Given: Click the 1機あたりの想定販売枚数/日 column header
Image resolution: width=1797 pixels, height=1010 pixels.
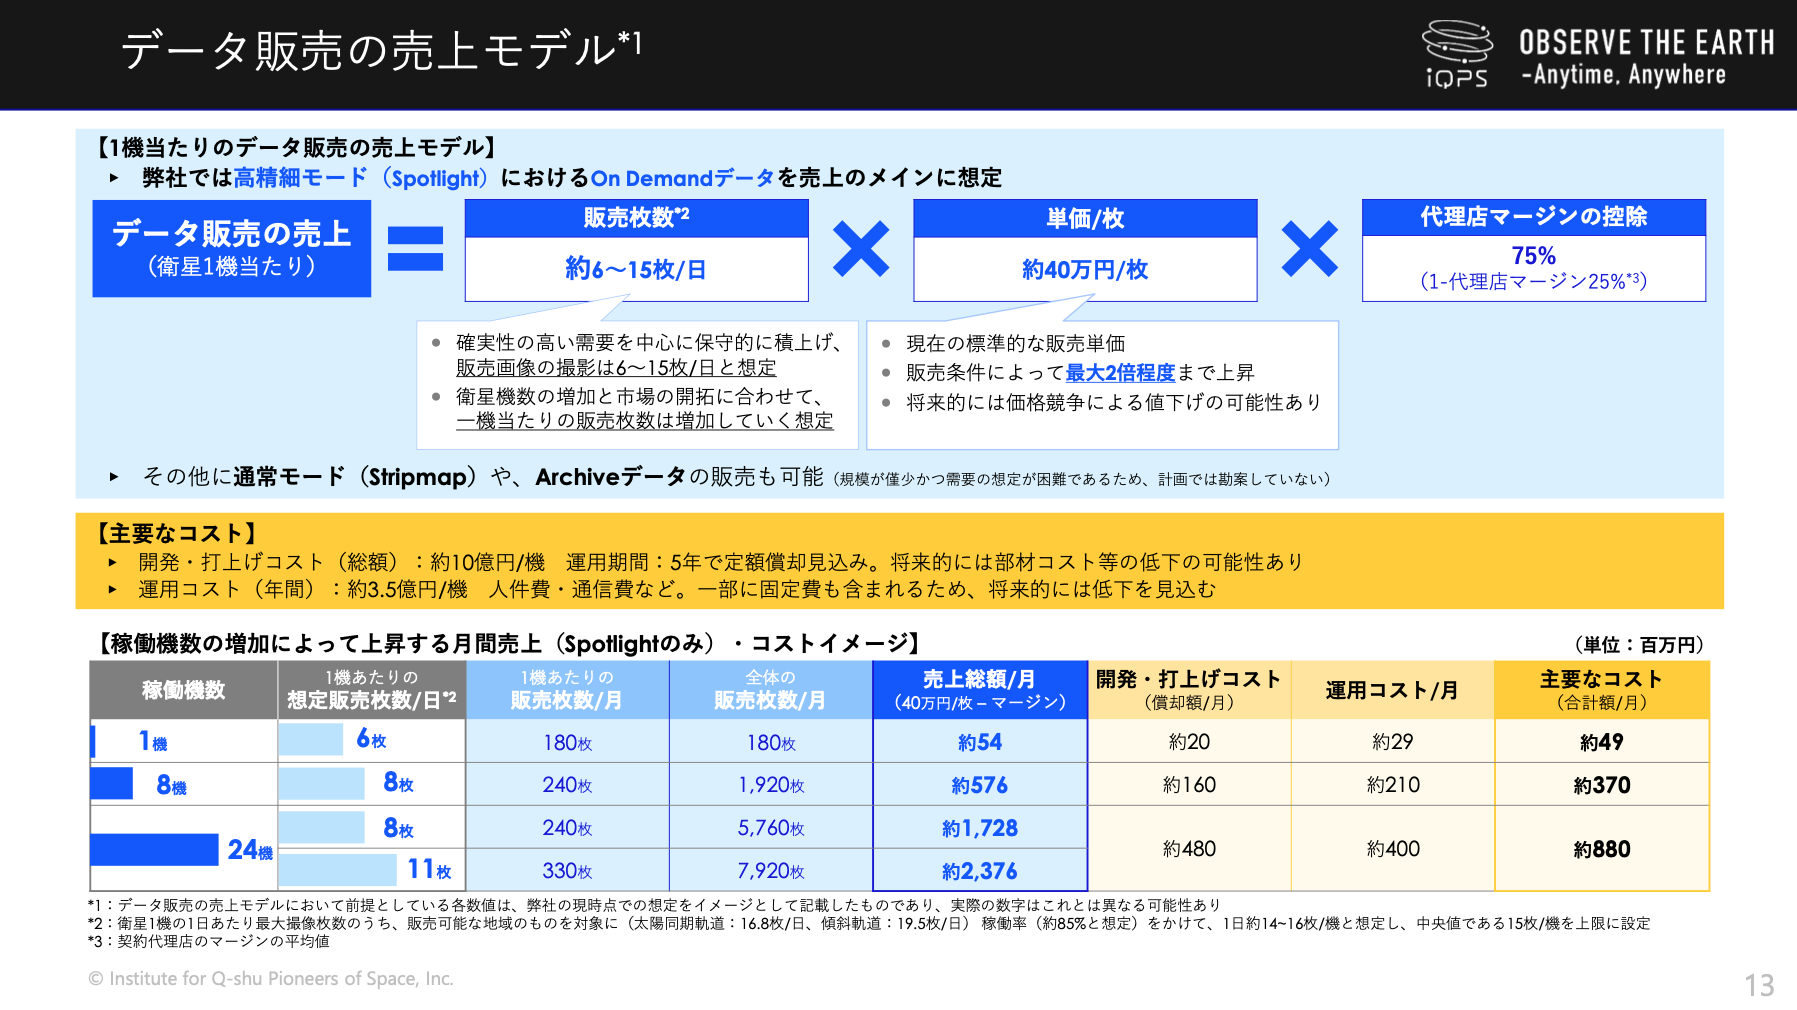Looking at the screenshot, I should [372, 690].
